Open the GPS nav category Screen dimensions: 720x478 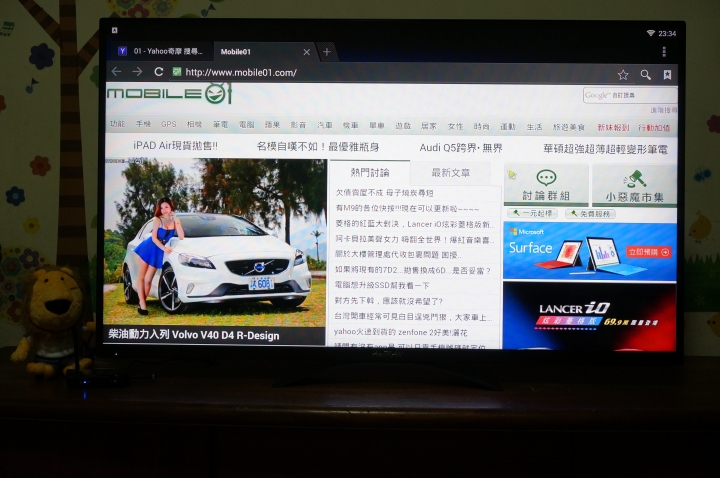pos(169,124)
